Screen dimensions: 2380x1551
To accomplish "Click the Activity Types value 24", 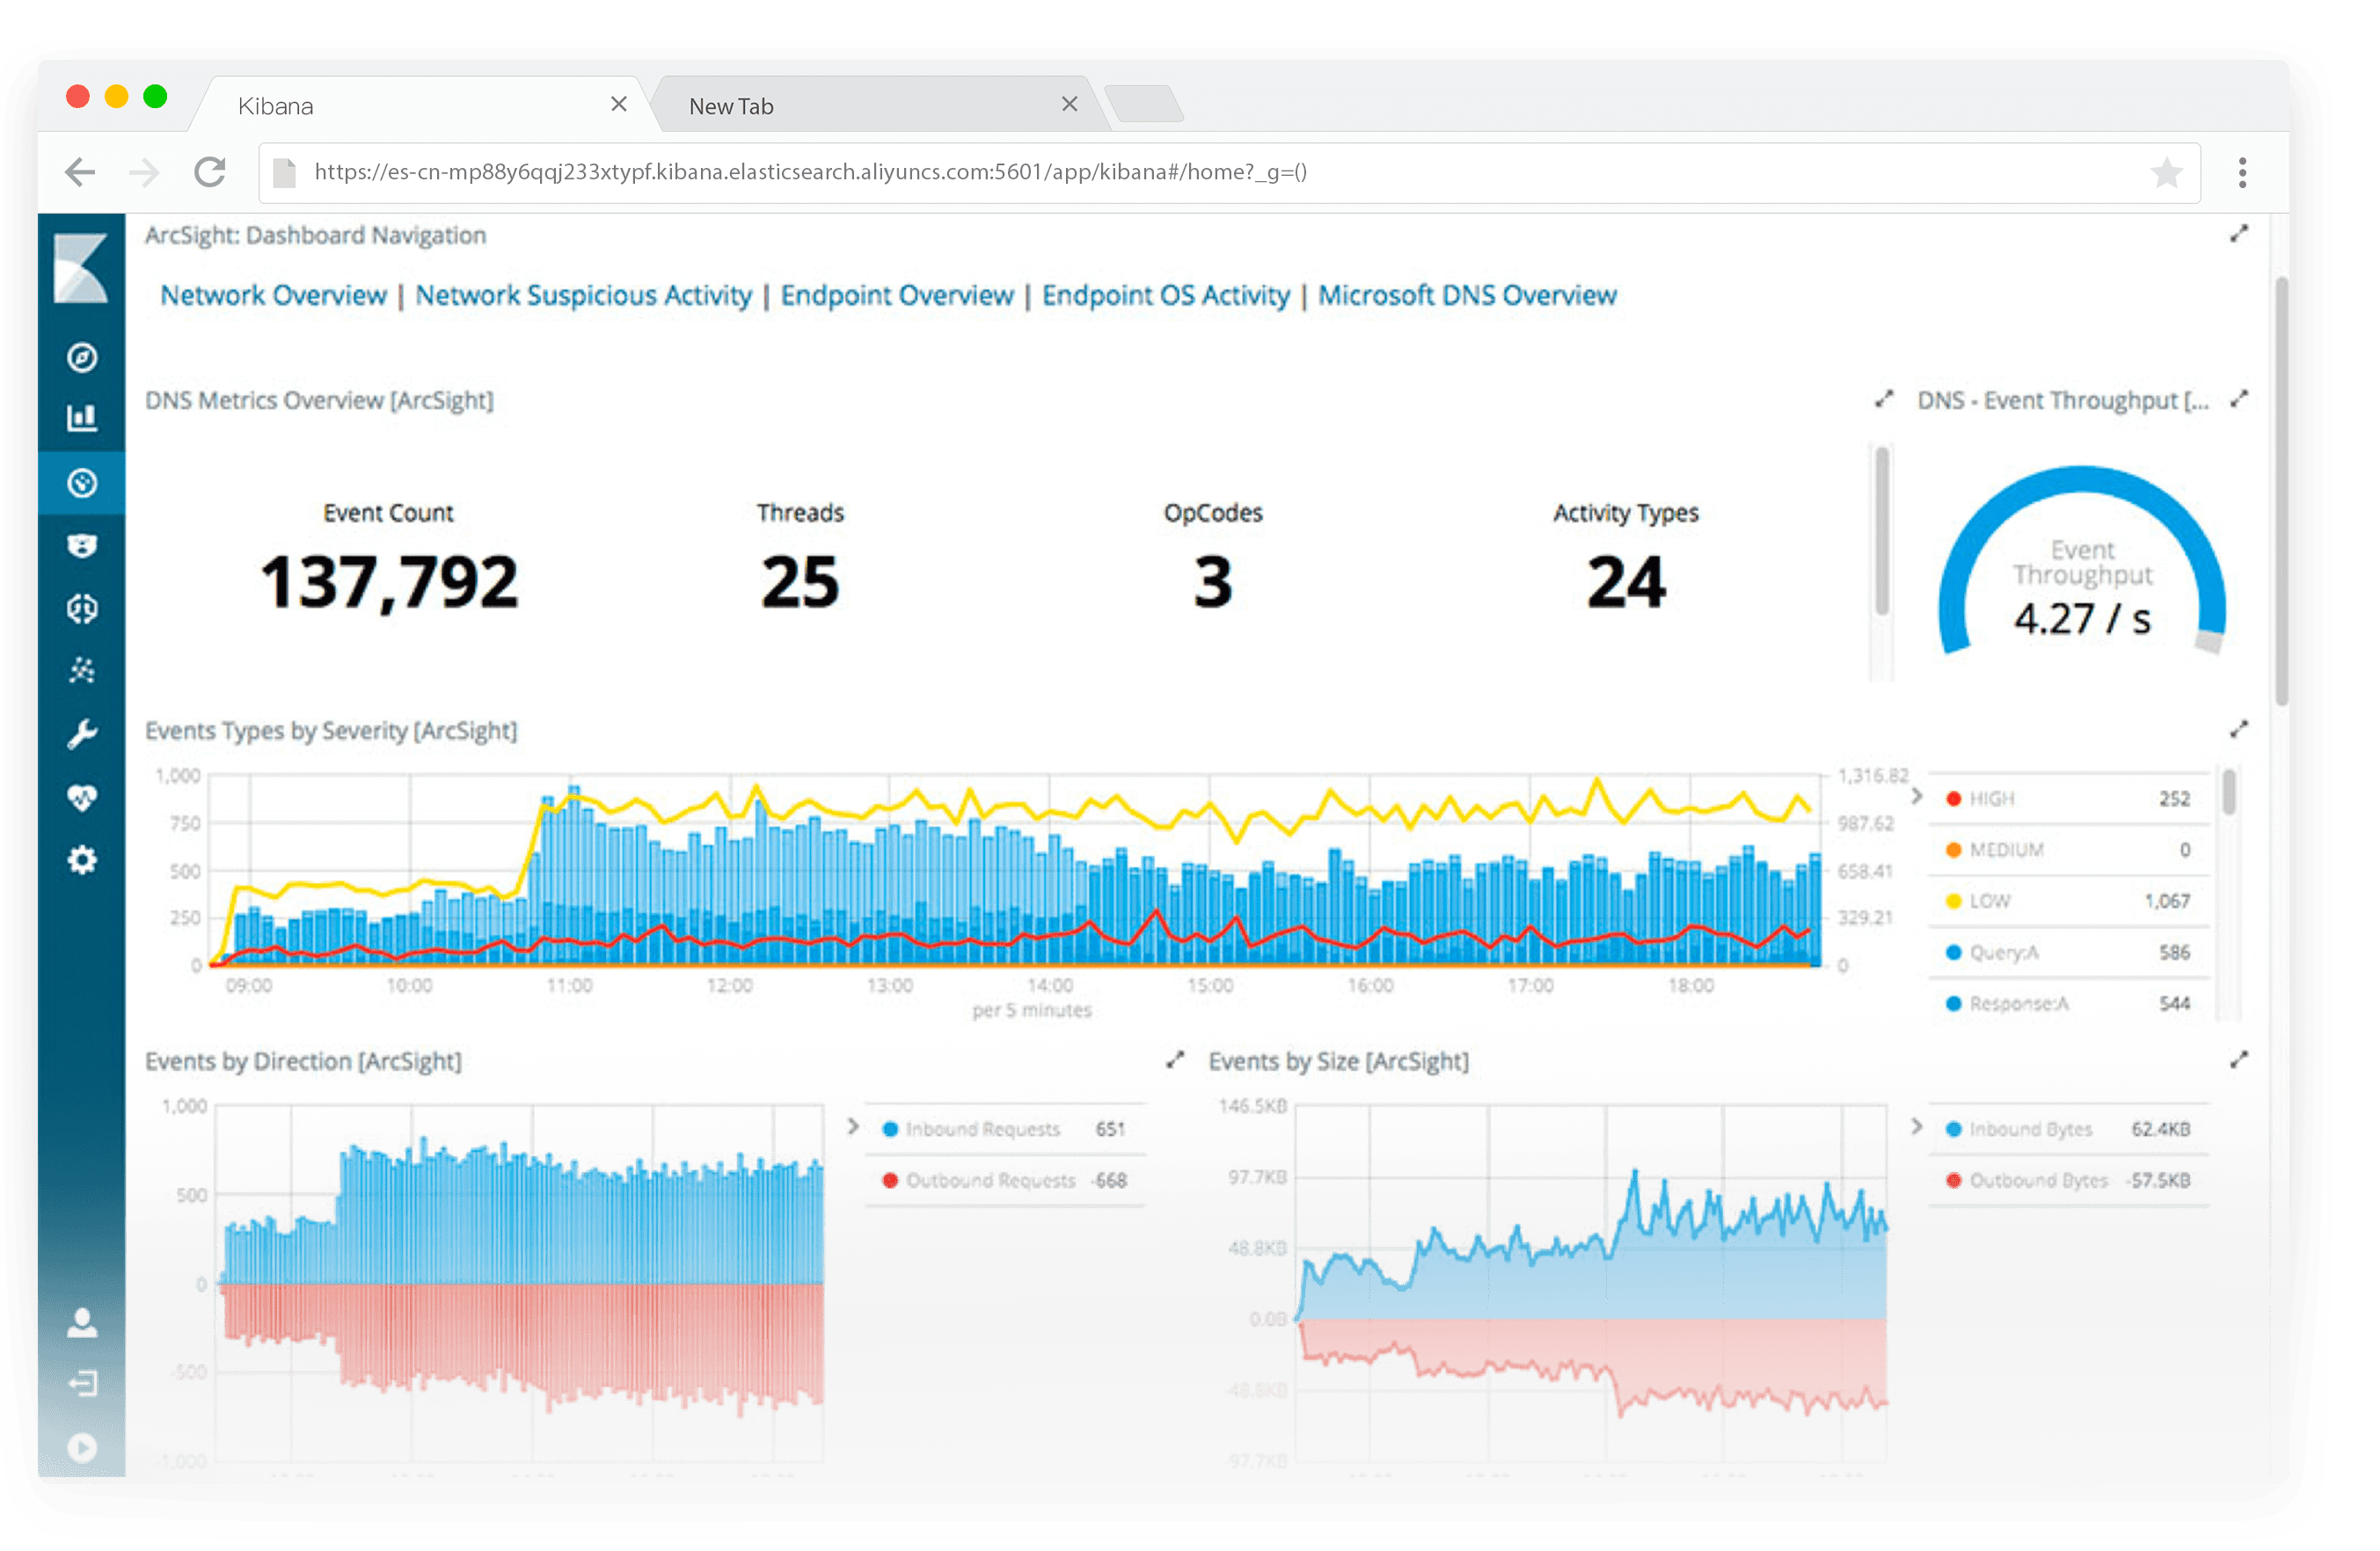I will coord(1625,583).
